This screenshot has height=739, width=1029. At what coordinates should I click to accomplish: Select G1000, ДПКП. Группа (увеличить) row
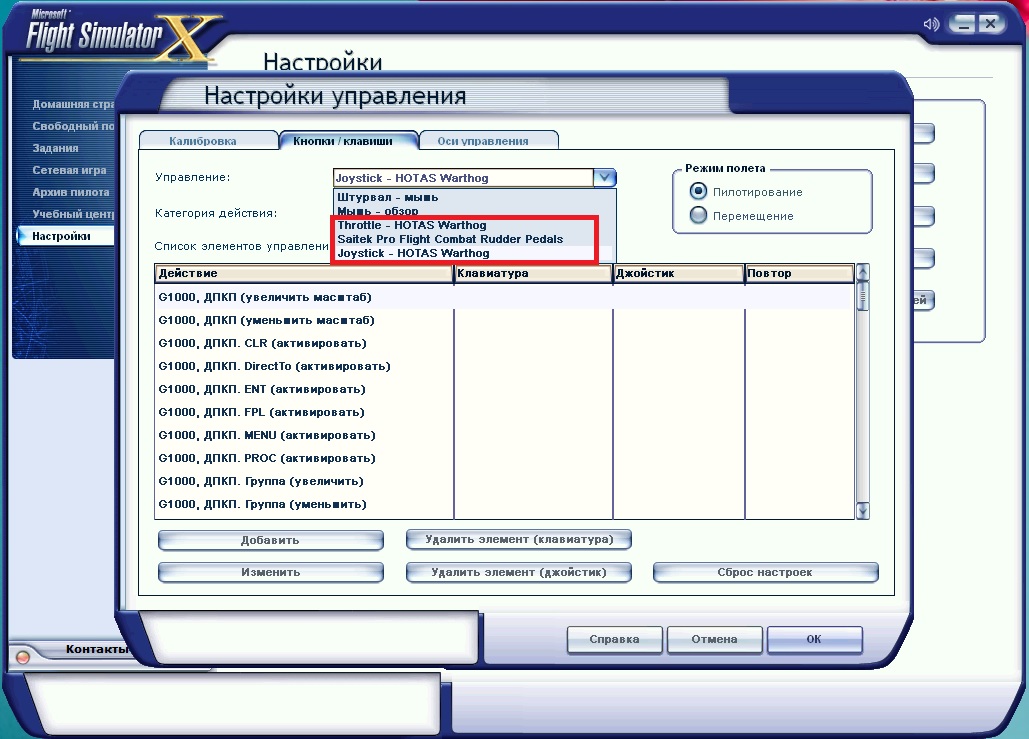pos(504,481)
